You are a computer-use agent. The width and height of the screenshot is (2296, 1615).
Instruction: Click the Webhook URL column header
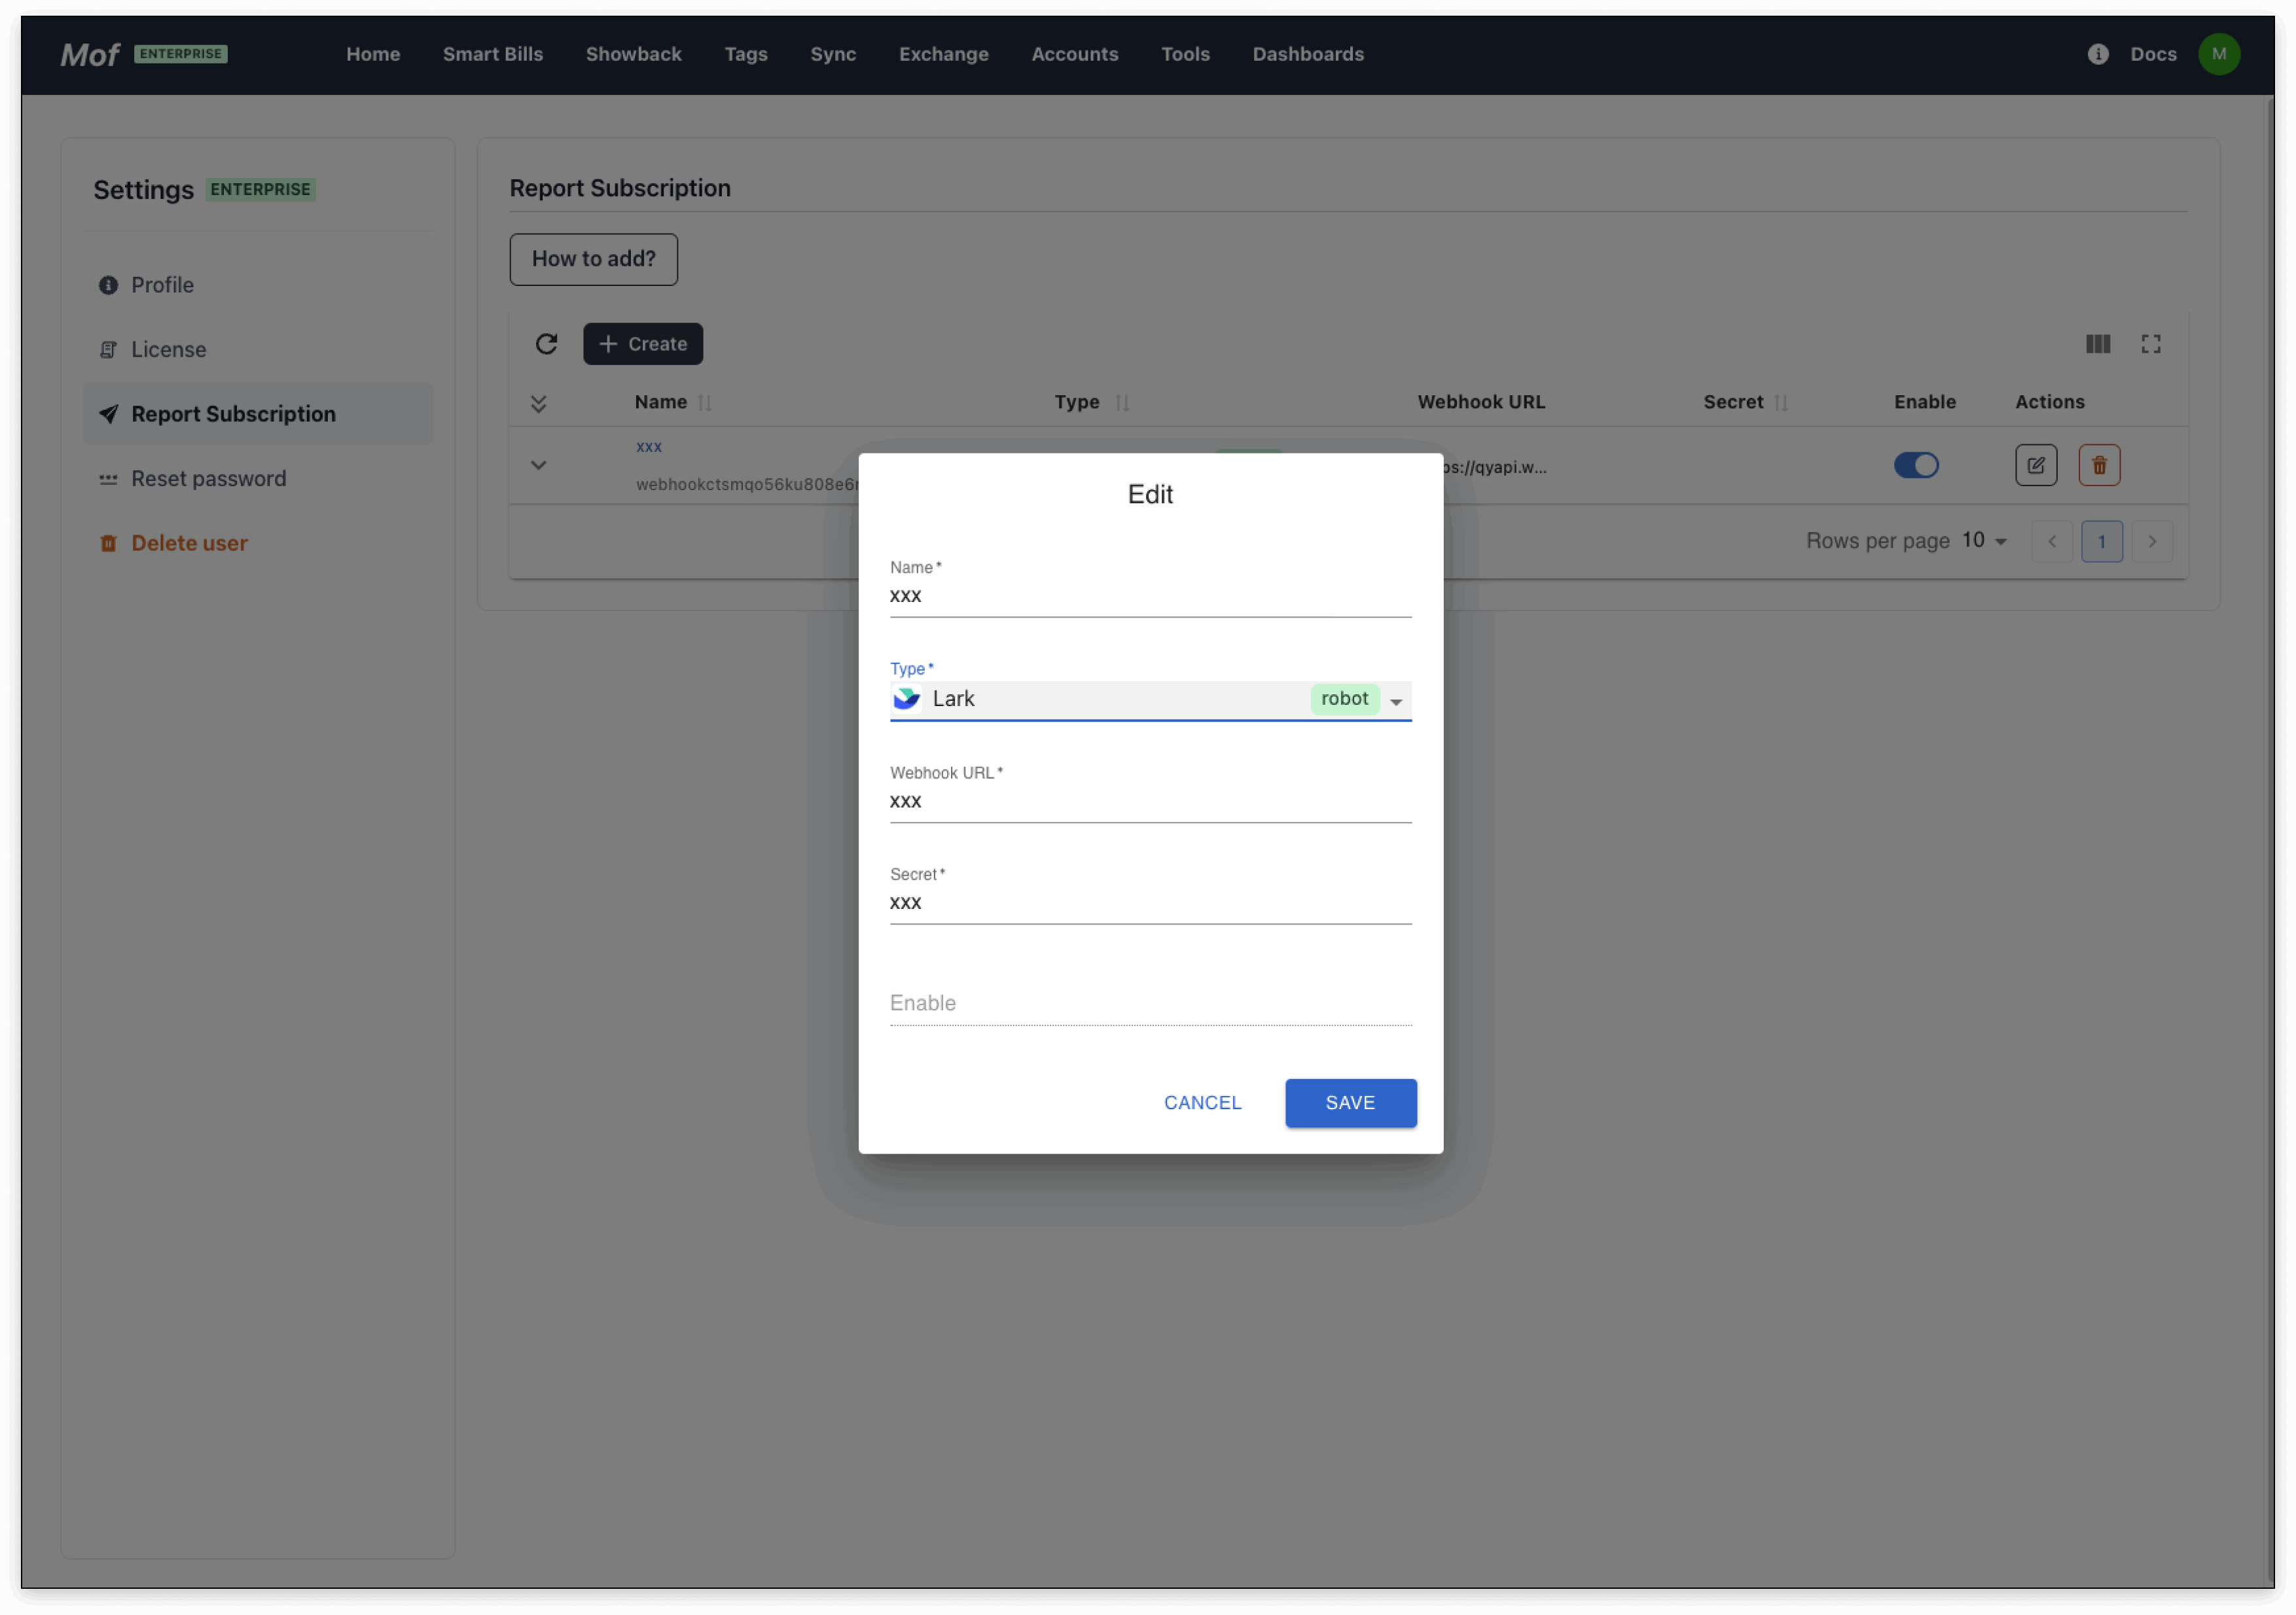coord(1481,402)
